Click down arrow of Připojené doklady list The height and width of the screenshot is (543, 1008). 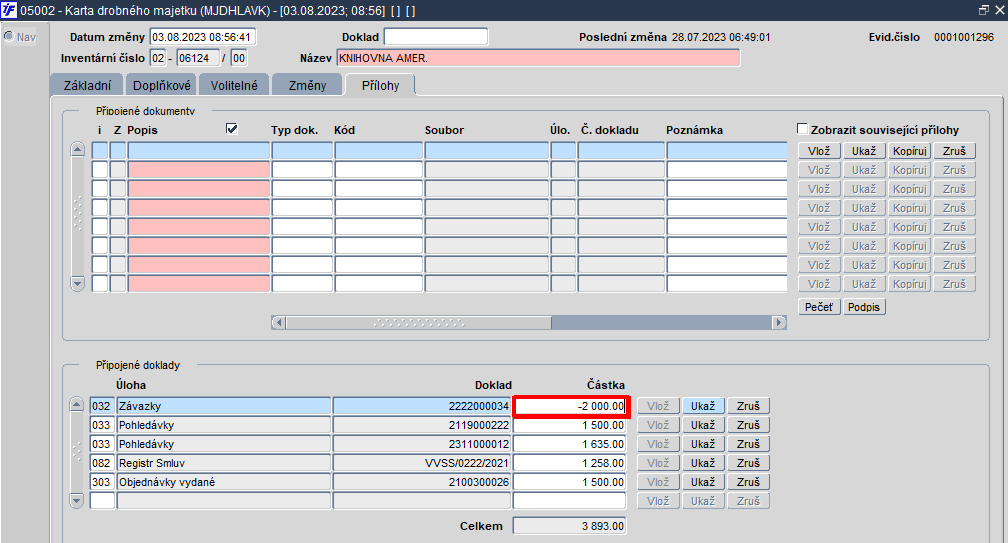click(76, 500)
